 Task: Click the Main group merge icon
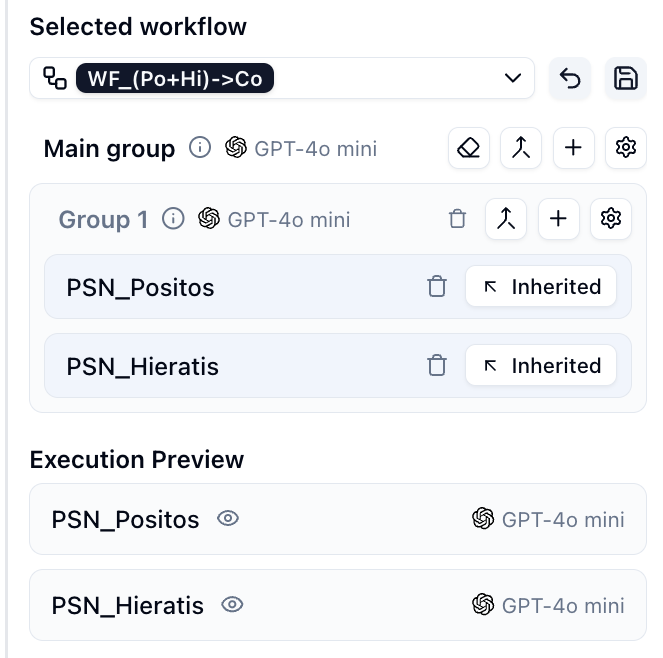[x=521, y=148]
